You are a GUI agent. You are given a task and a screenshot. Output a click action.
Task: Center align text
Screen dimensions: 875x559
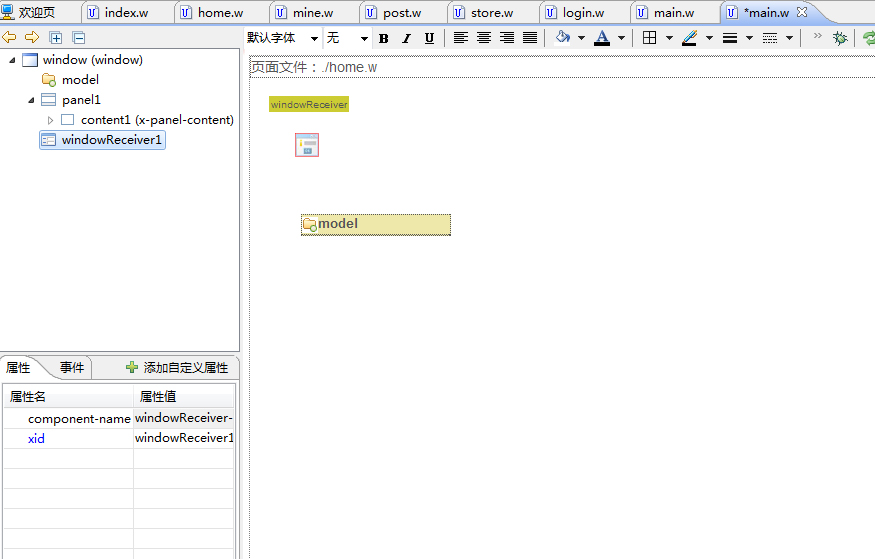click(x=484, y=38)
